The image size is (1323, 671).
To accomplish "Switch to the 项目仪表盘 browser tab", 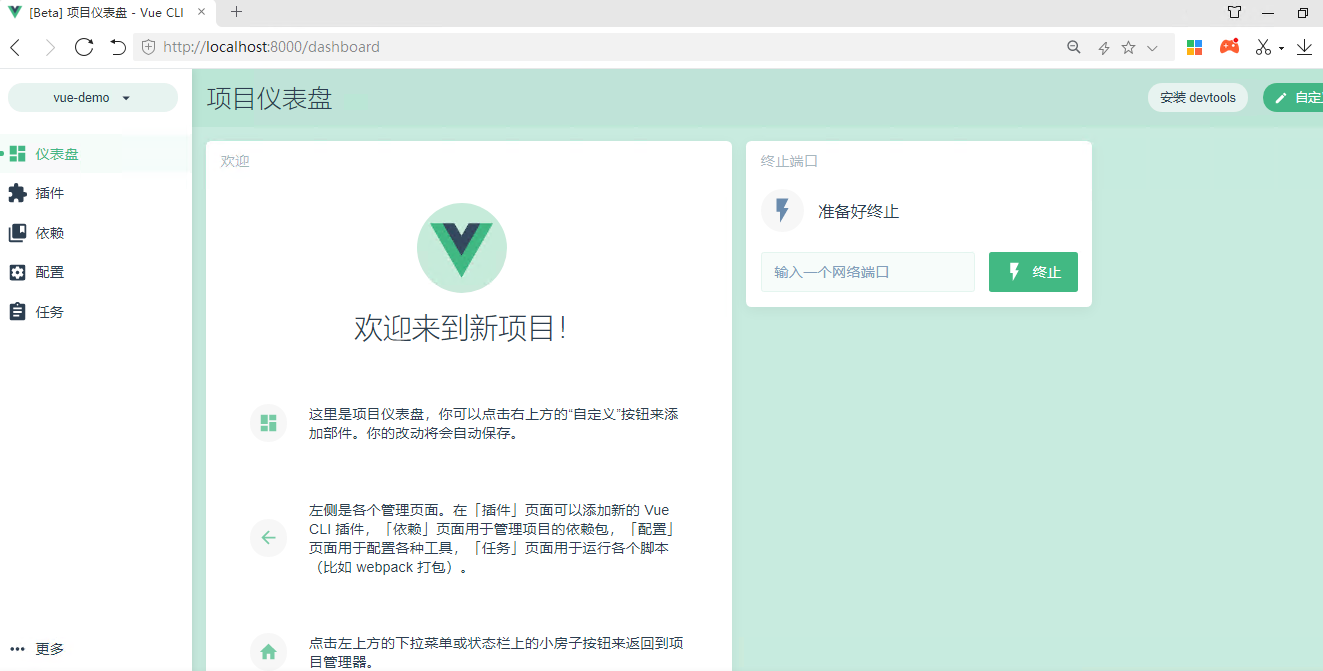I will 100,13.
